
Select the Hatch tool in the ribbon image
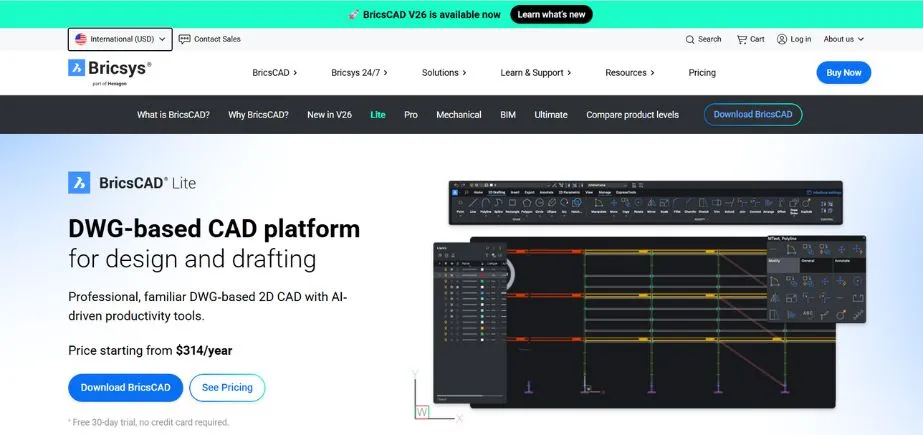(x=577, y=205)
